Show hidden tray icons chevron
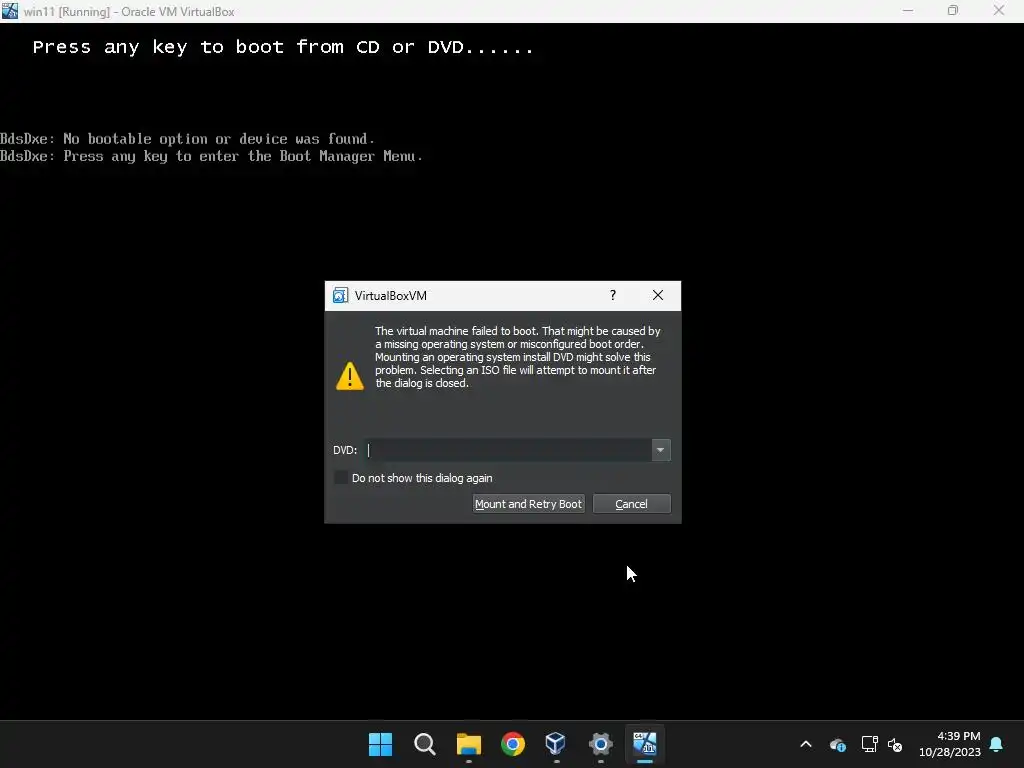The image size is (1024, 768). (806, 744)
